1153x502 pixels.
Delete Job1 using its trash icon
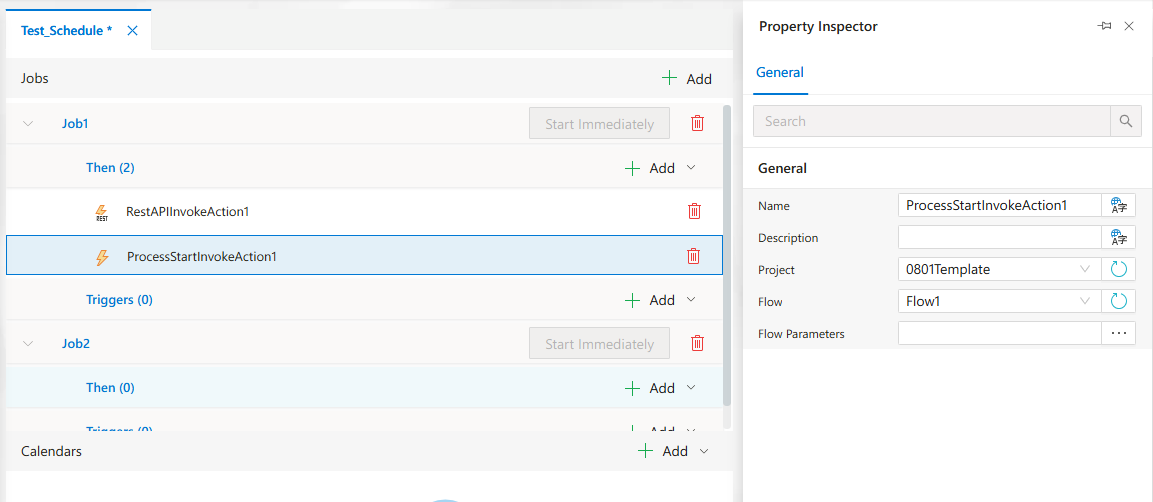tap(697, 123)
